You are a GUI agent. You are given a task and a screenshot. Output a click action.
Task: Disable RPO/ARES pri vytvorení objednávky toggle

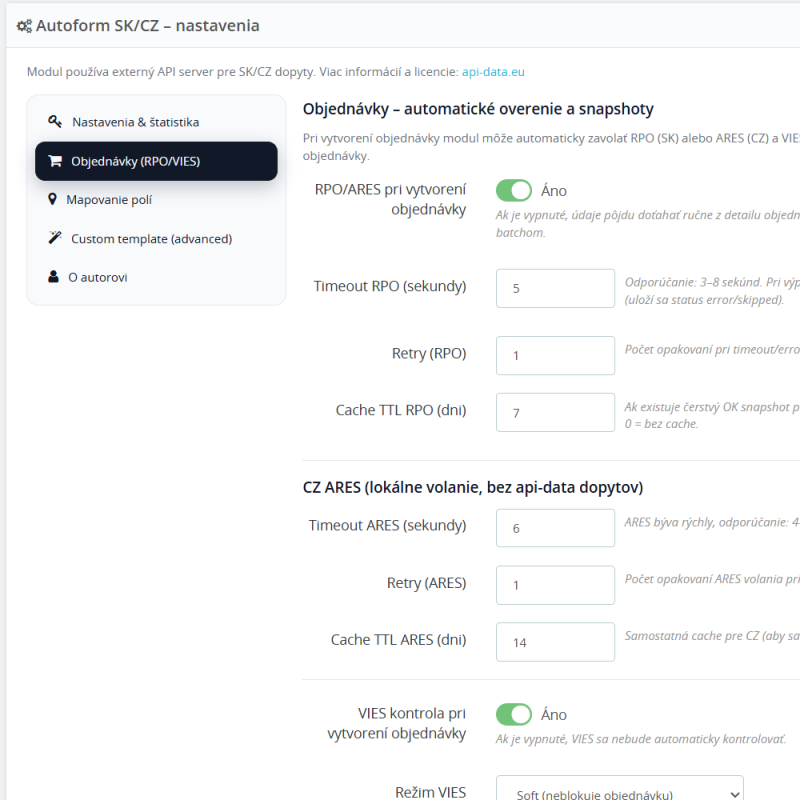[514, 190]
